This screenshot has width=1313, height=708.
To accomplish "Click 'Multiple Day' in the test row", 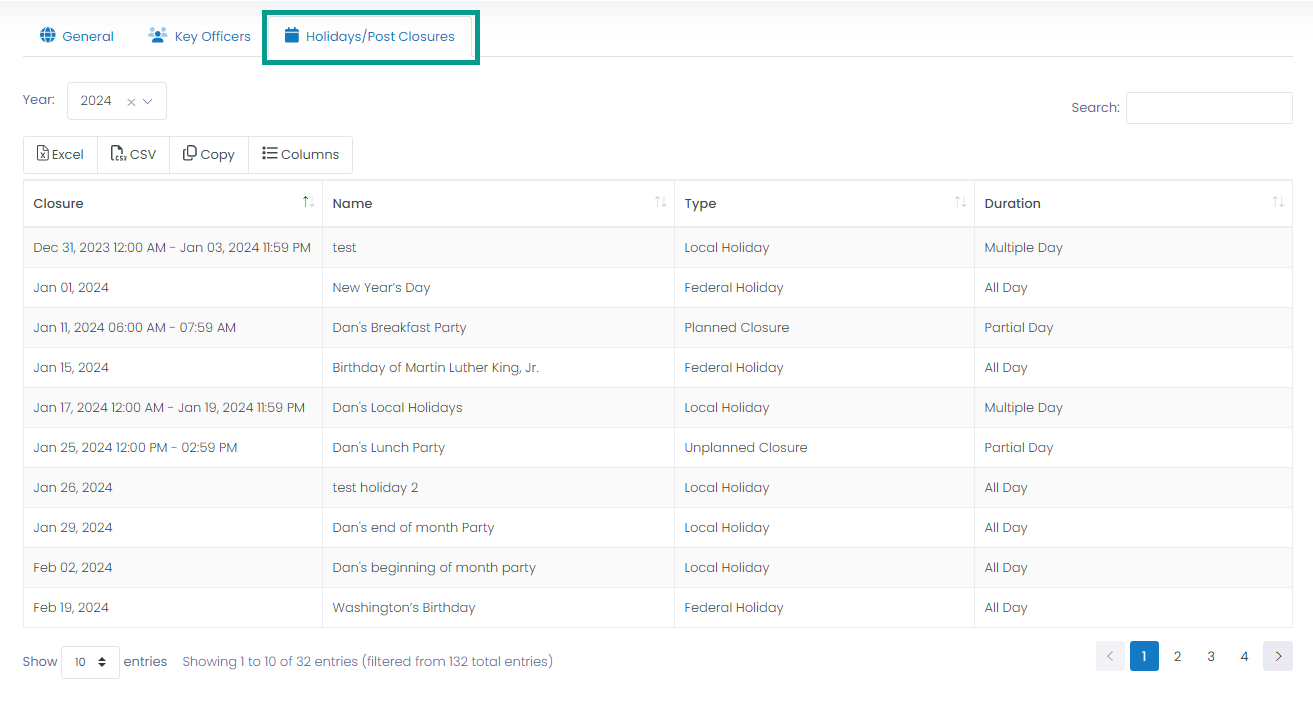I will point(1023,247).
